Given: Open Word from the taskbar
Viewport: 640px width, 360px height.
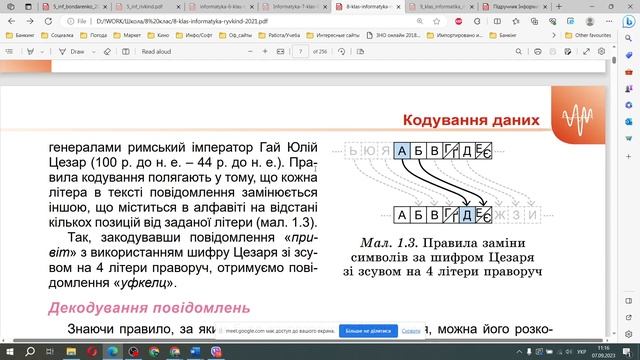Looking at the screenshot, I should [195, 351].
